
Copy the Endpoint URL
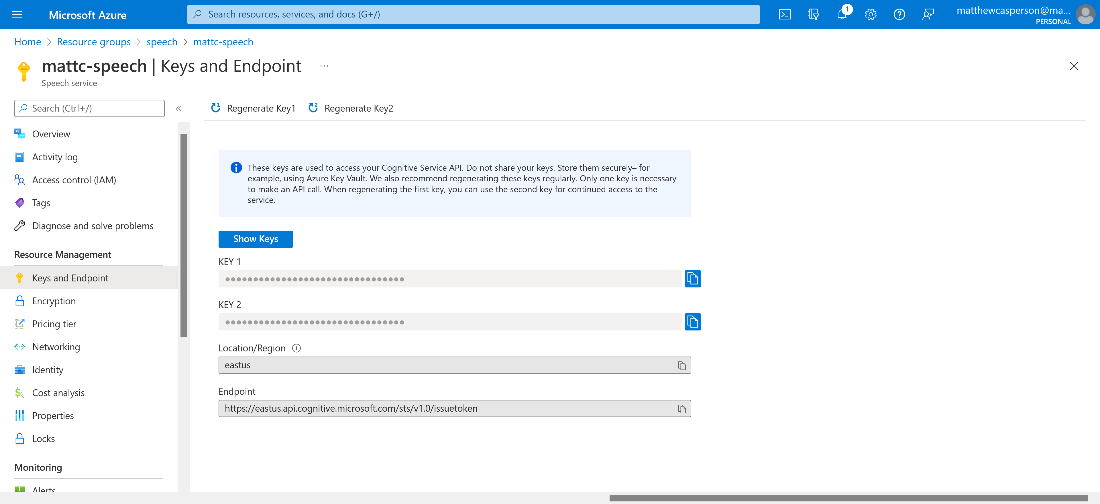pyautogui.click(x=681, y=409)
